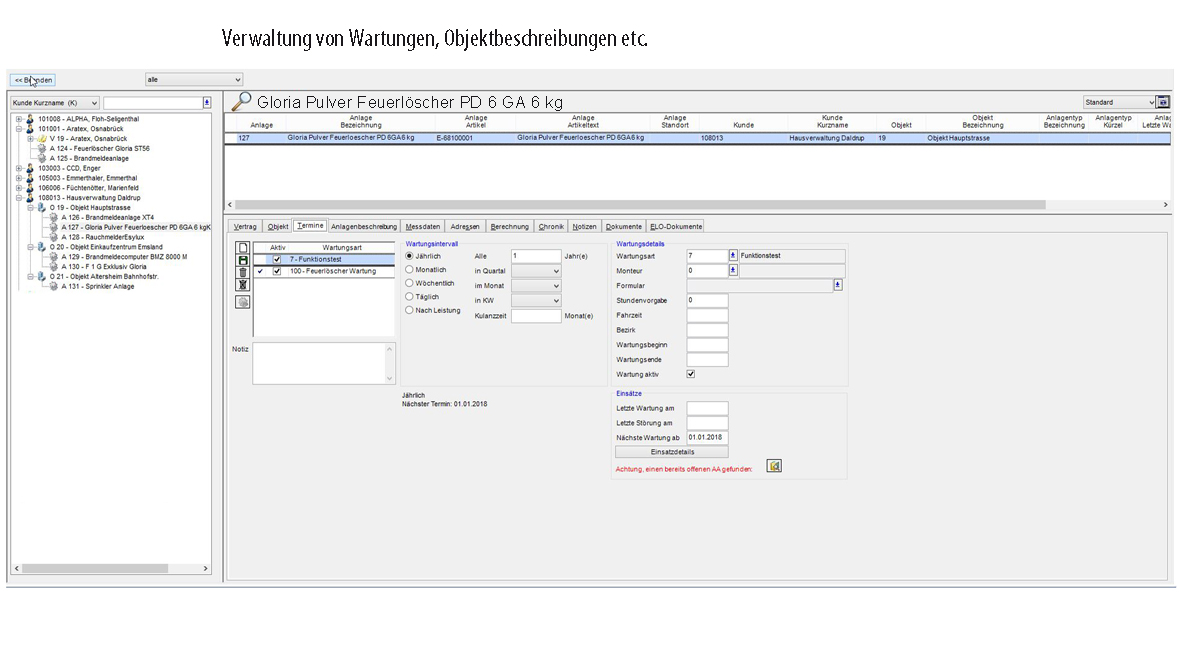Uncheck Aktiv for 100 - Feuerlöscher Wartung

(277, 271)
